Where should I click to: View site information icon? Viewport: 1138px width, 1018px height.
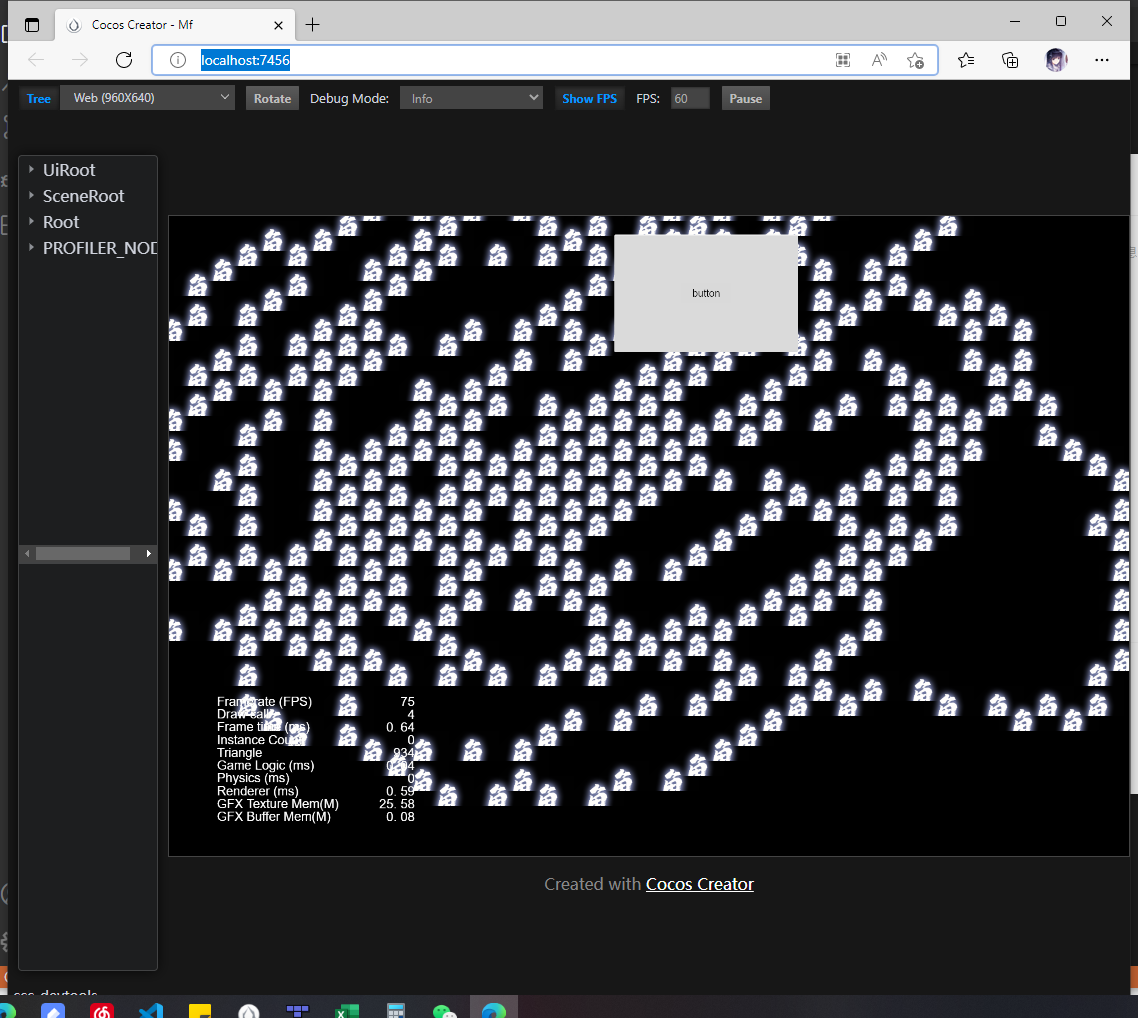(x=178, y=60)
